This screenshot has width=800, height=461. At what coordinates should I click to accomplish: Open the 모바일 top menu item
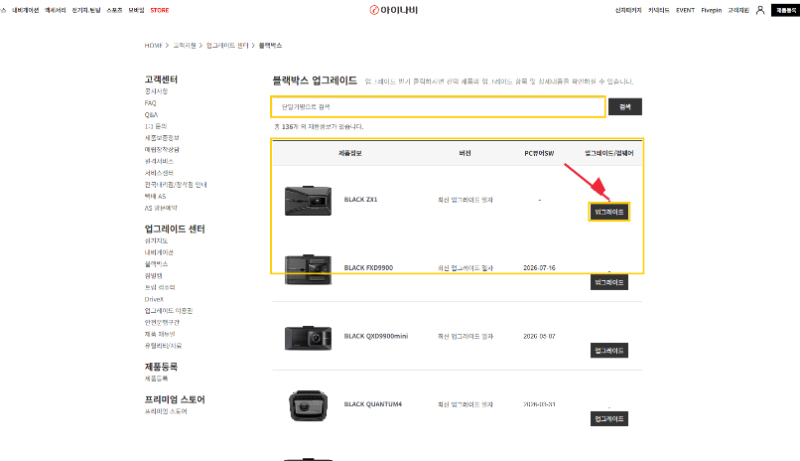tap(136, 10)
